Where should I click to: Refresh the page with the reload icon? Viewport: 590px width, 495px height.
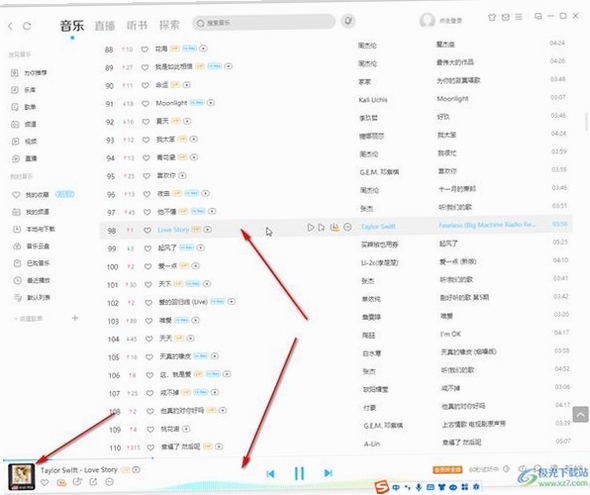pos(27,26)
